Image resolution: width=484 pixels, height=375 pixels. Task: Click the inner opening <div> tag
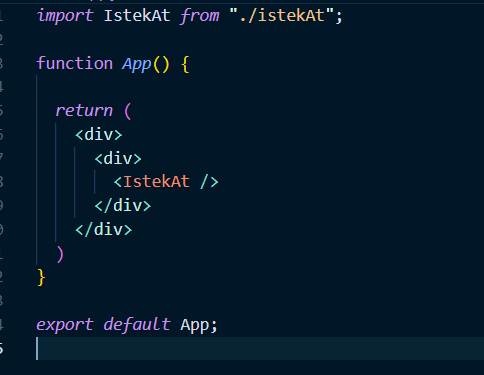tap(118, 158)
